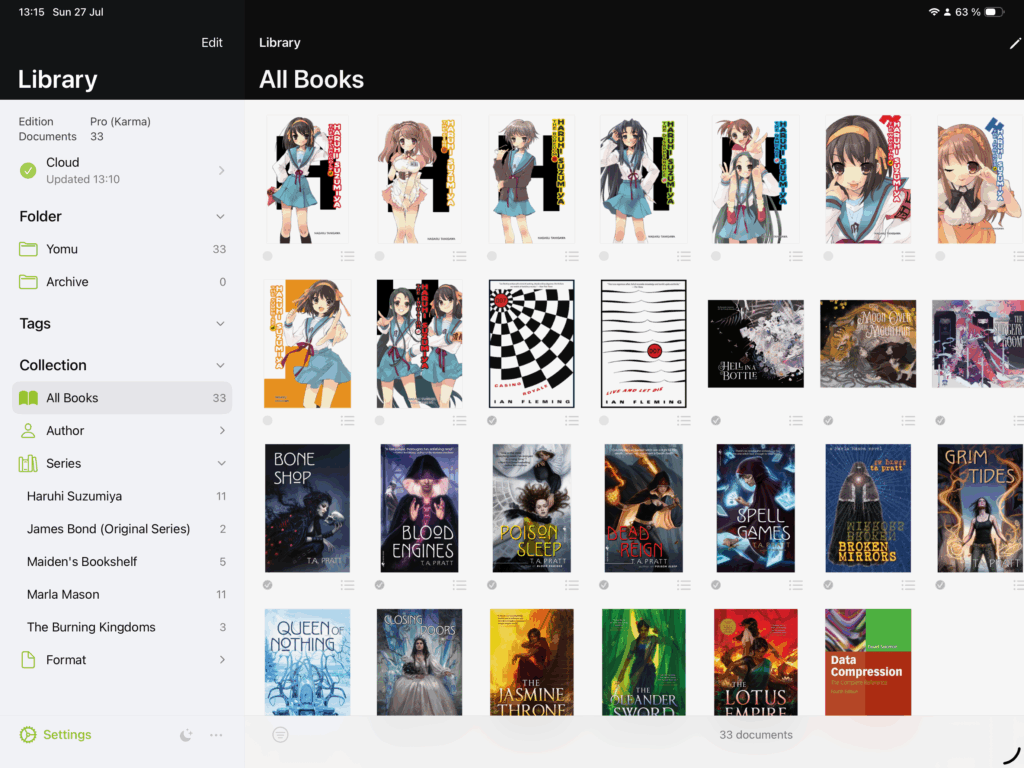
Task: Select The Burning Kingdoms series
Action: pyautogui.click(x=122, y=627)
